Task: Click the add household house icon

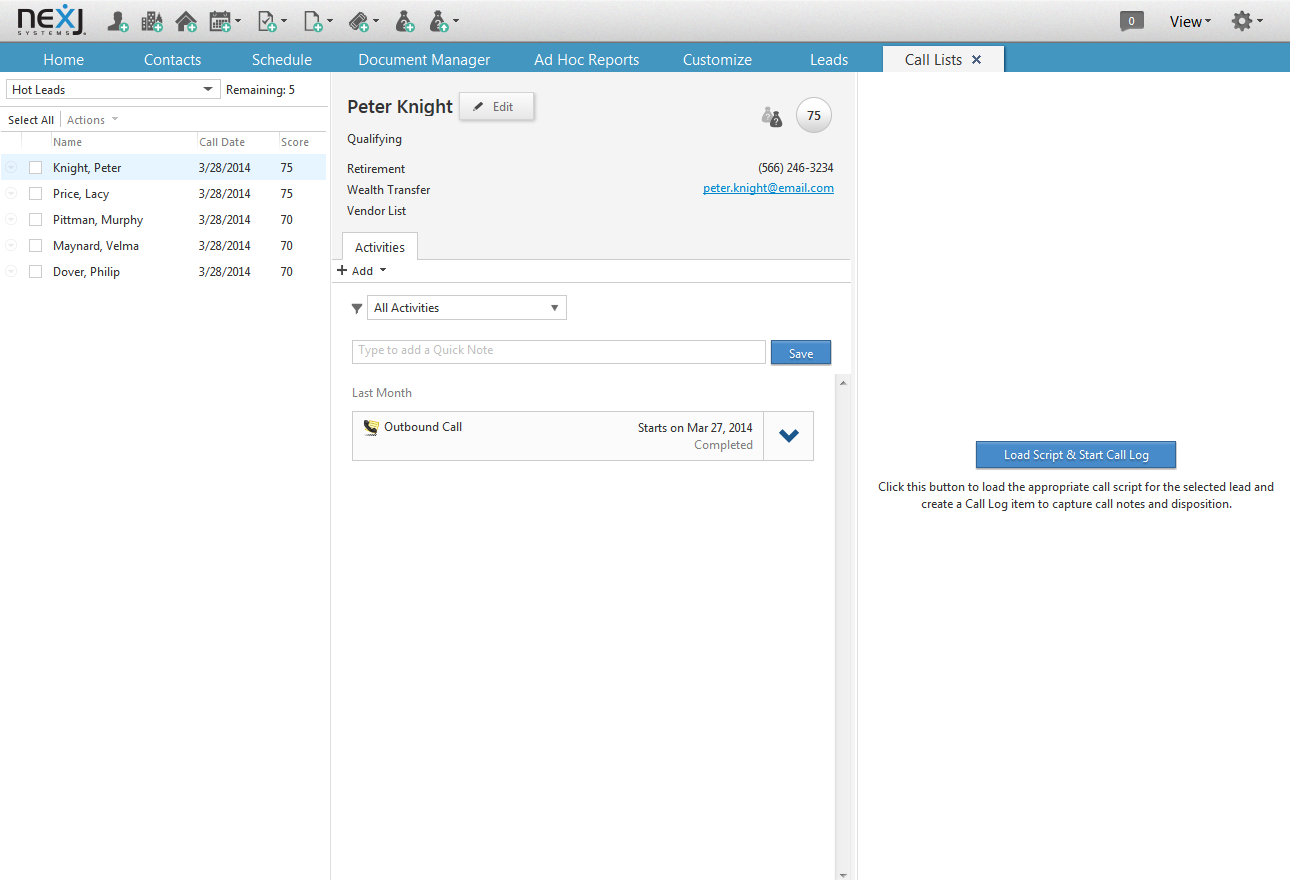Action: point(186,21)
